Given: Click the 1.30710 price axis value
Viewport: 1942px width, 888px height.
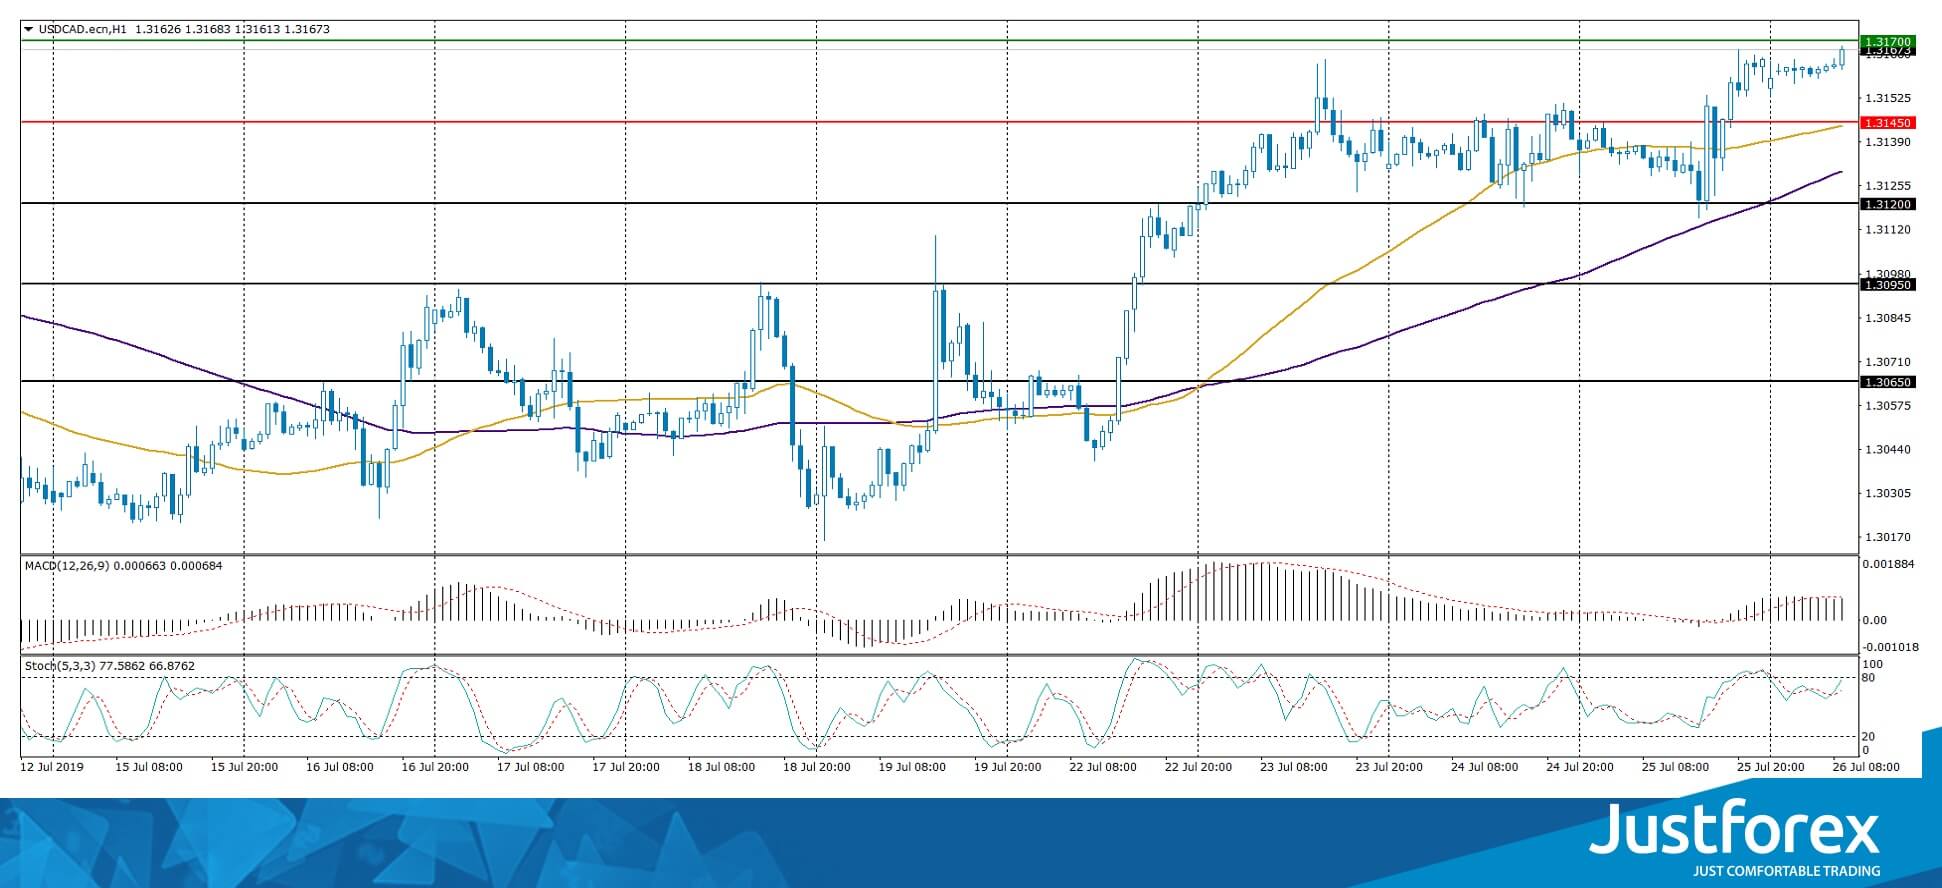Looking at the screenshot, I should click(x=1888, y=362).
